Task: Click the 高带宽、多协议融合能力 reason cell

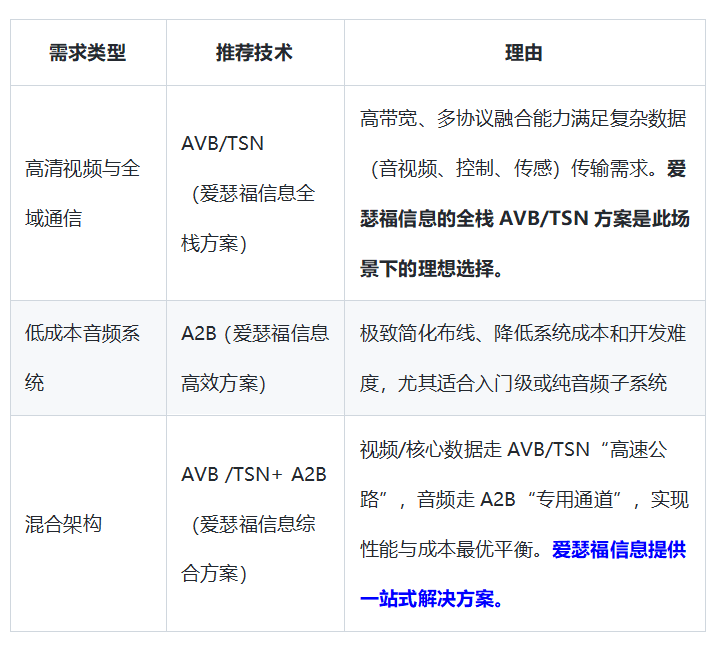Action: pos(524,193)
